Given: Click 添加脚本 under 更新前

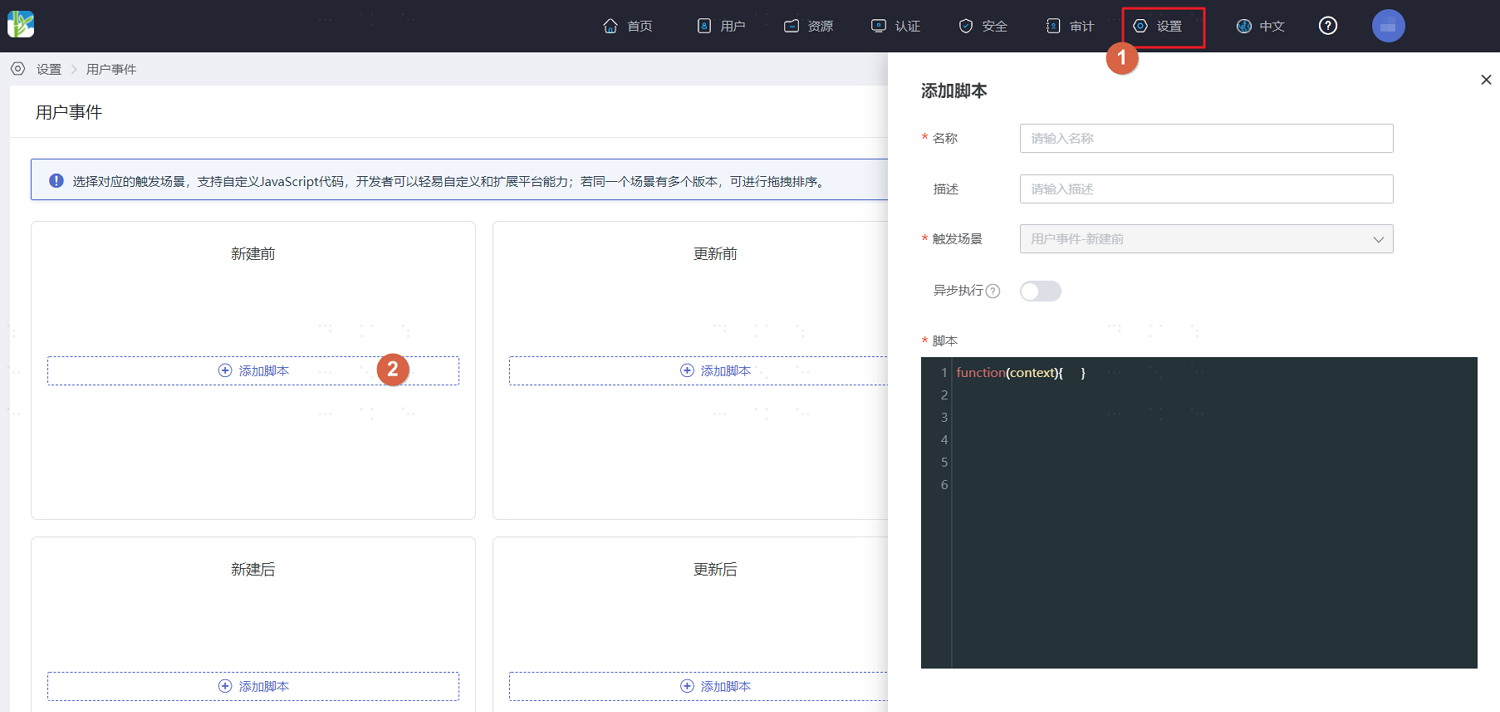Looking at the screenshot, I should click(715, 371).
